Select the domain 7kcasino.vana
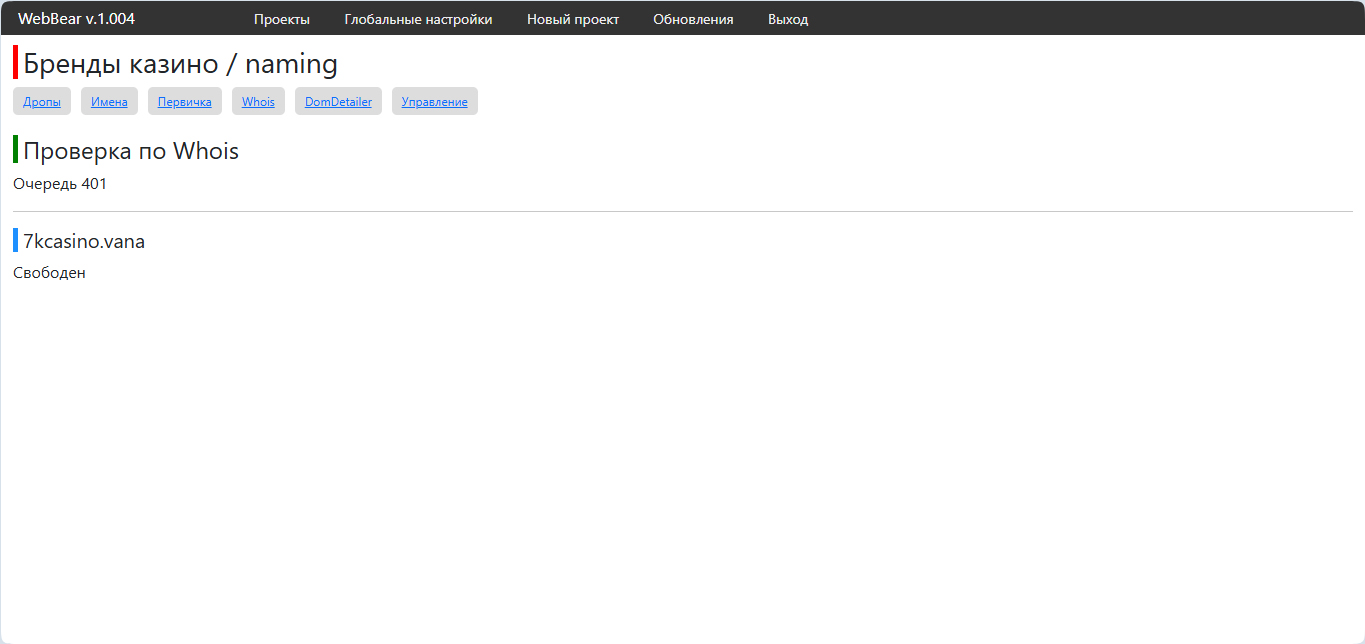Image resolution: width=1365 pixels, height=644 pixels. pos(84,241)
